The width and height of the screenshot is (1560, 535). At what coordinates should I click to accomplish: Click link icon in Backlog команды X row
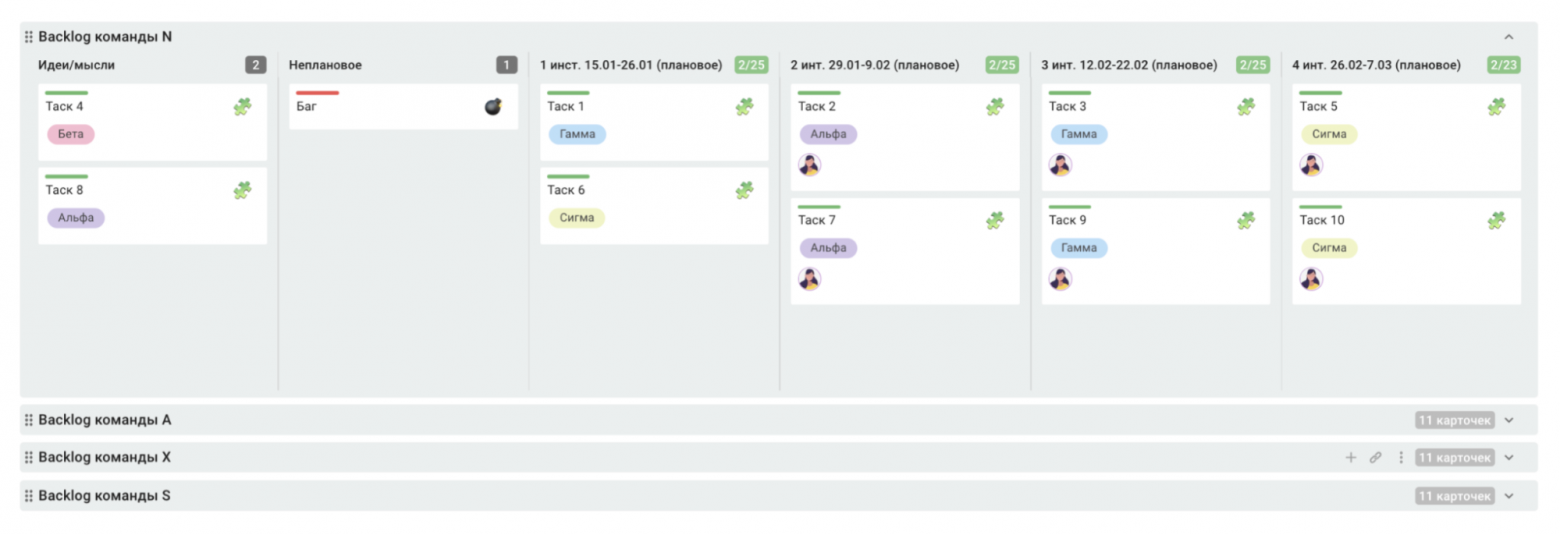click(1375, 457)
